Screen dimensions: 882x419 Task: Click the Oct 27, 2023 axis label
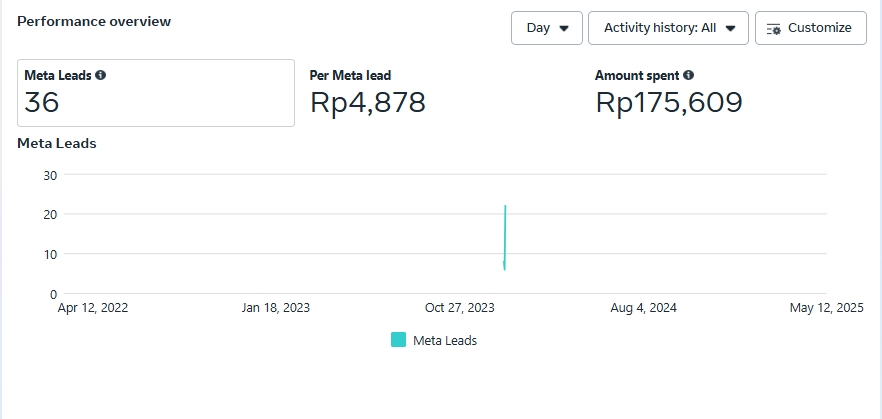click(x=460, y=308)
